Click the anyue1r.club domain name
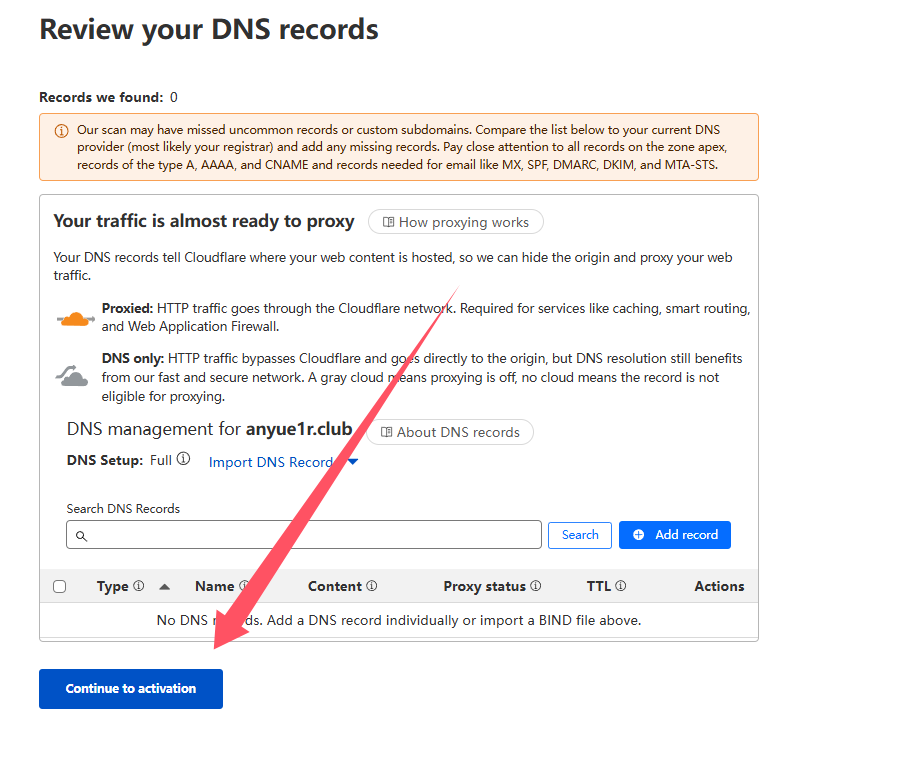Viewport: 904px width, 772px height. [x=299, y=429]
